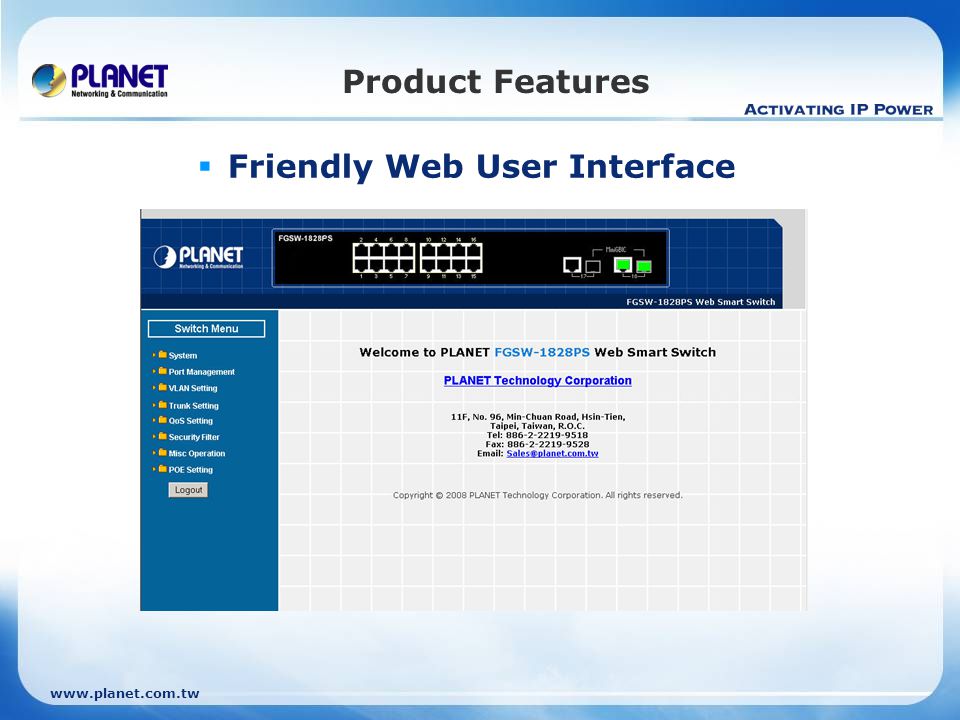Click the www.planet.com.tw footer text

[125, 694]
